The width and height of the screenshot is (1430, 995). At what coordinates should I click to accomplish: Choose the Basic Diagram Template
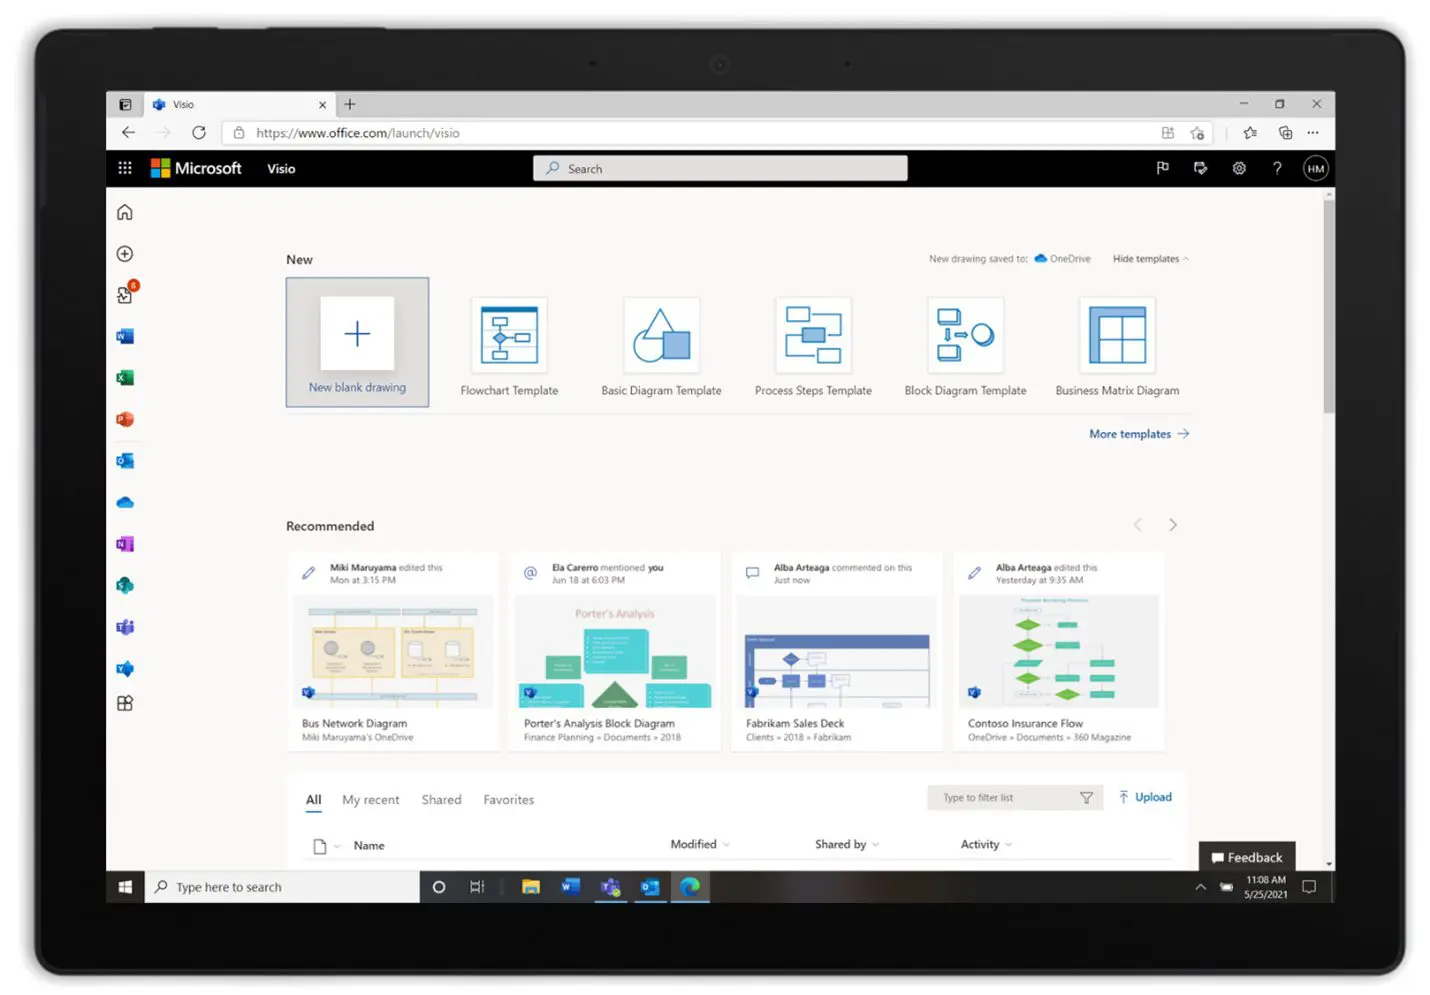pos(661,347)
